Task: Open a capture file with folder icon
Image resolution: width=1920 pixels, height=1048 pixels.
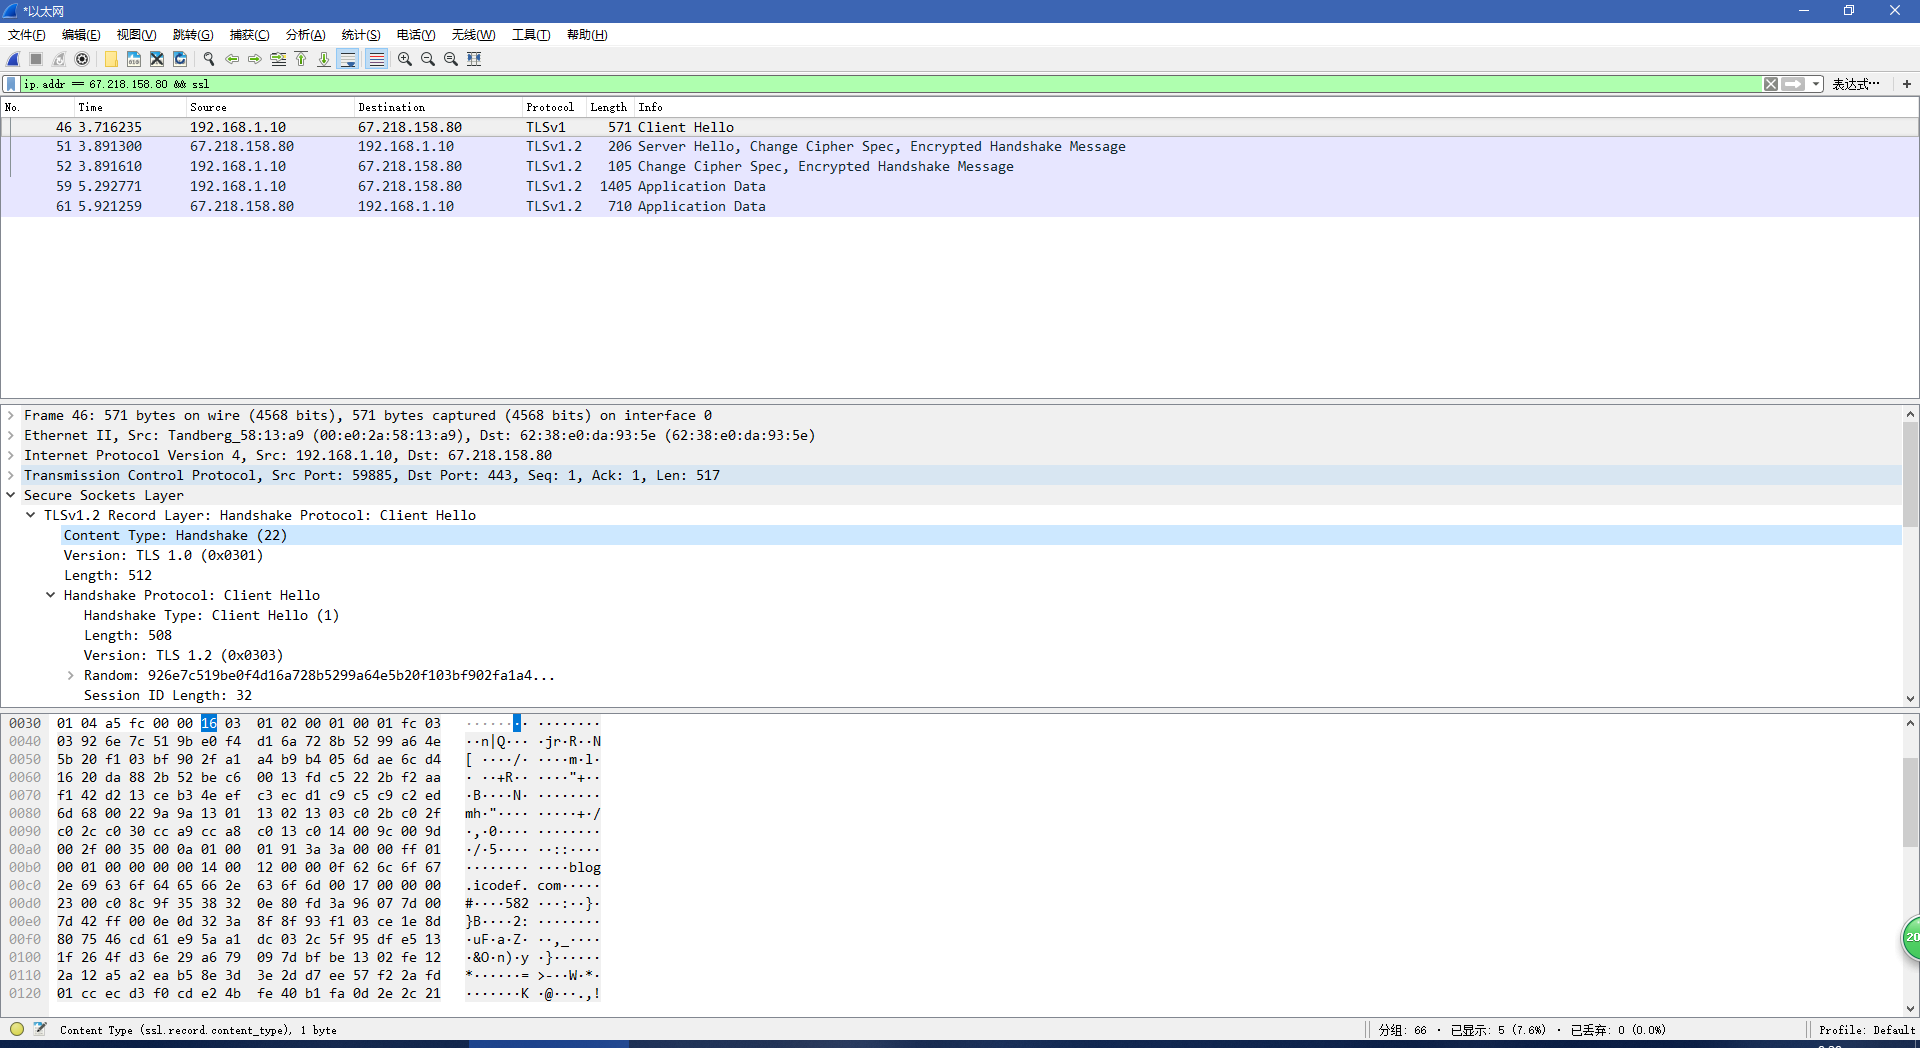Action: tap(111, 59)
